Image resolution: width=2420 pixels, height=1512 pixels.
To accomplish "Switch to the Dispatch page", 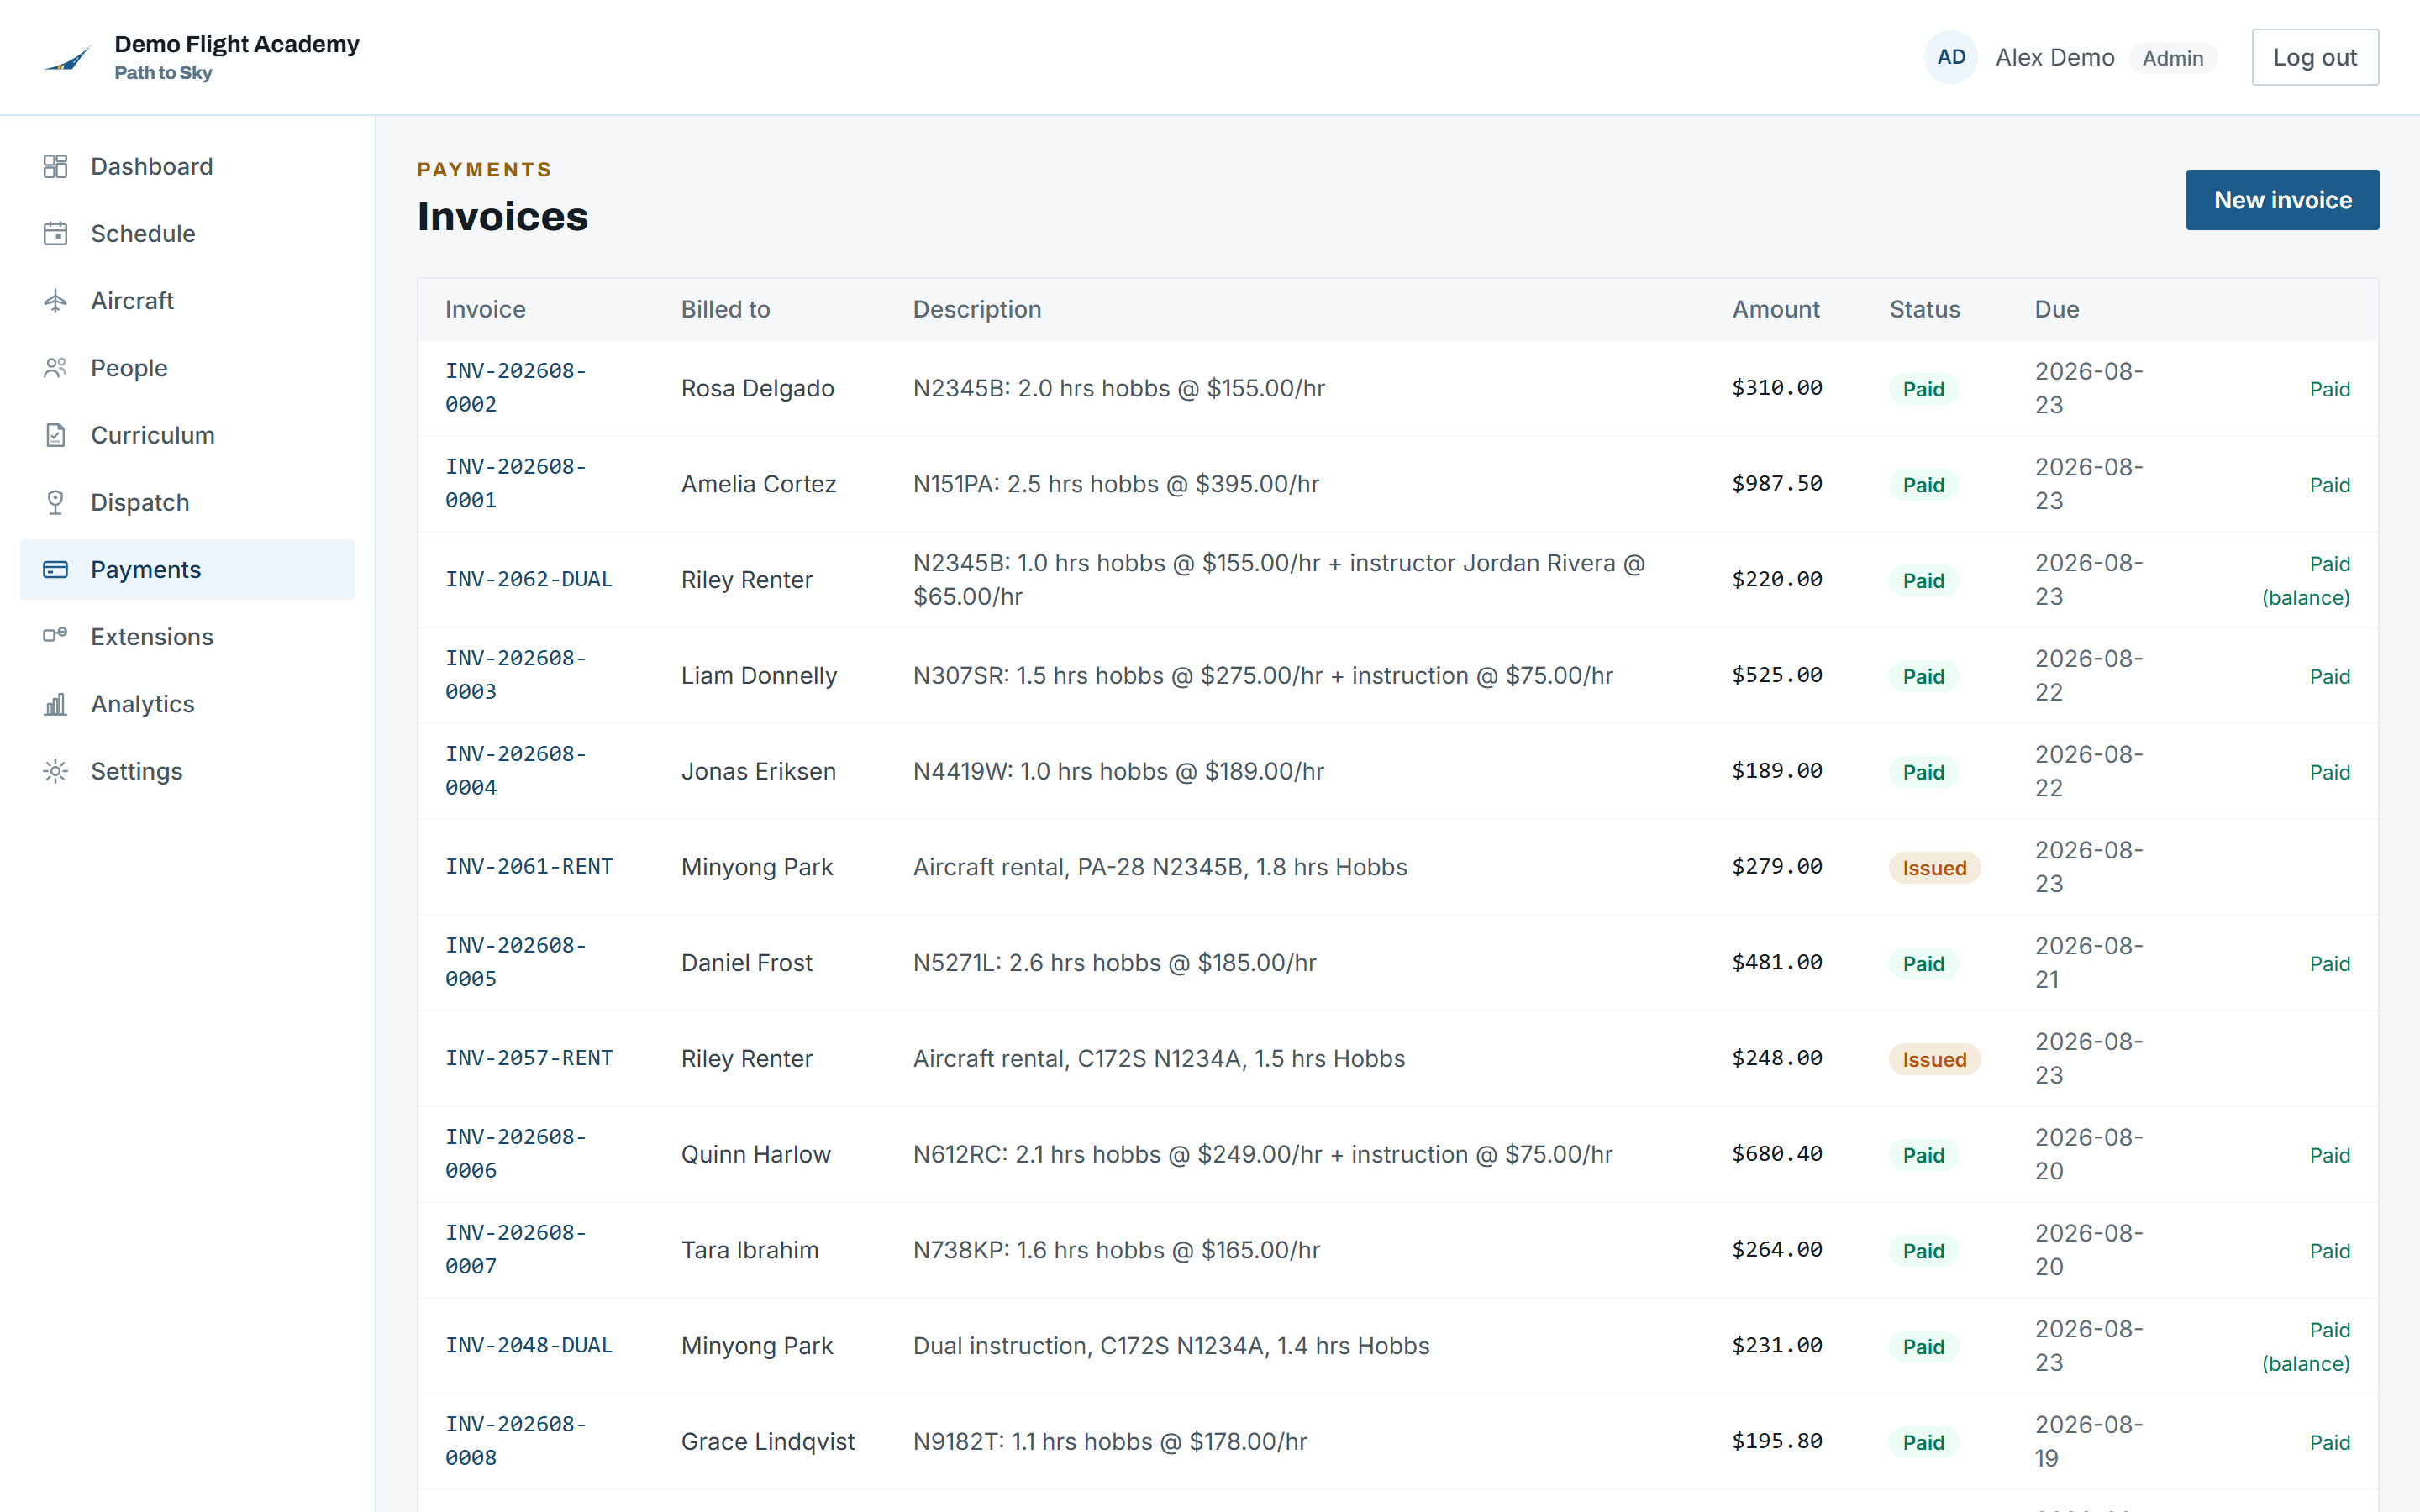I will pyautogui.click(x=187, y=502).
